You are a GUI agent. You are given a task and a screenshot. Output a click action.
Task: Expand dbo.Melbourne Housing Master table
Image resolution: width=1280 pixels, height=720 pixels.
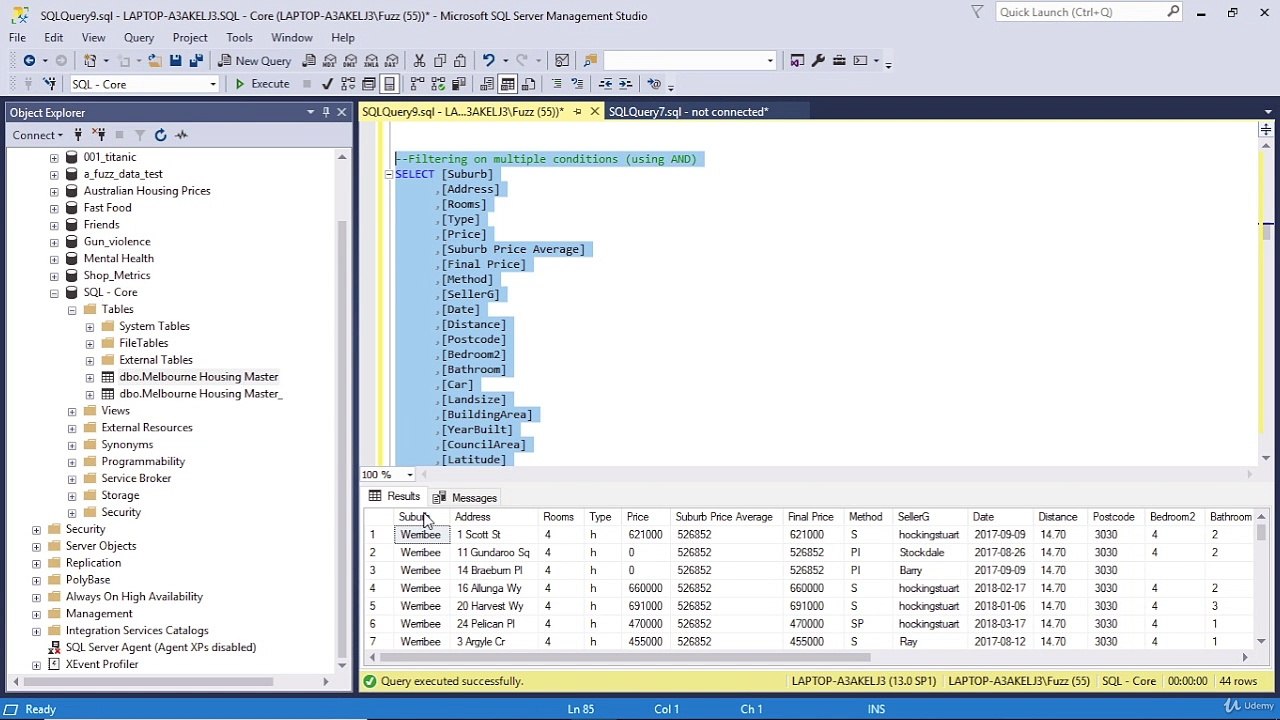coord(90,377)
